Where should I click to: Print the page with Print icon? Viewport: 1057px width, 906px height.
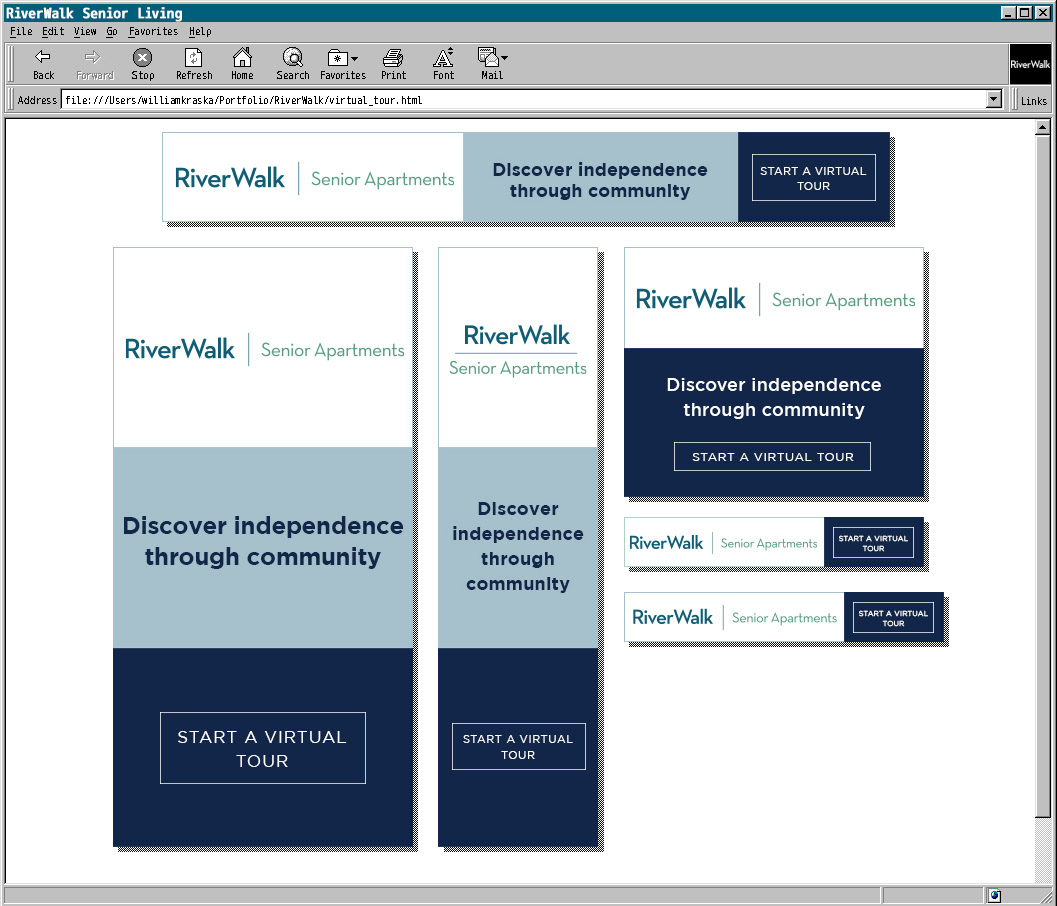[x=393, y=65]
